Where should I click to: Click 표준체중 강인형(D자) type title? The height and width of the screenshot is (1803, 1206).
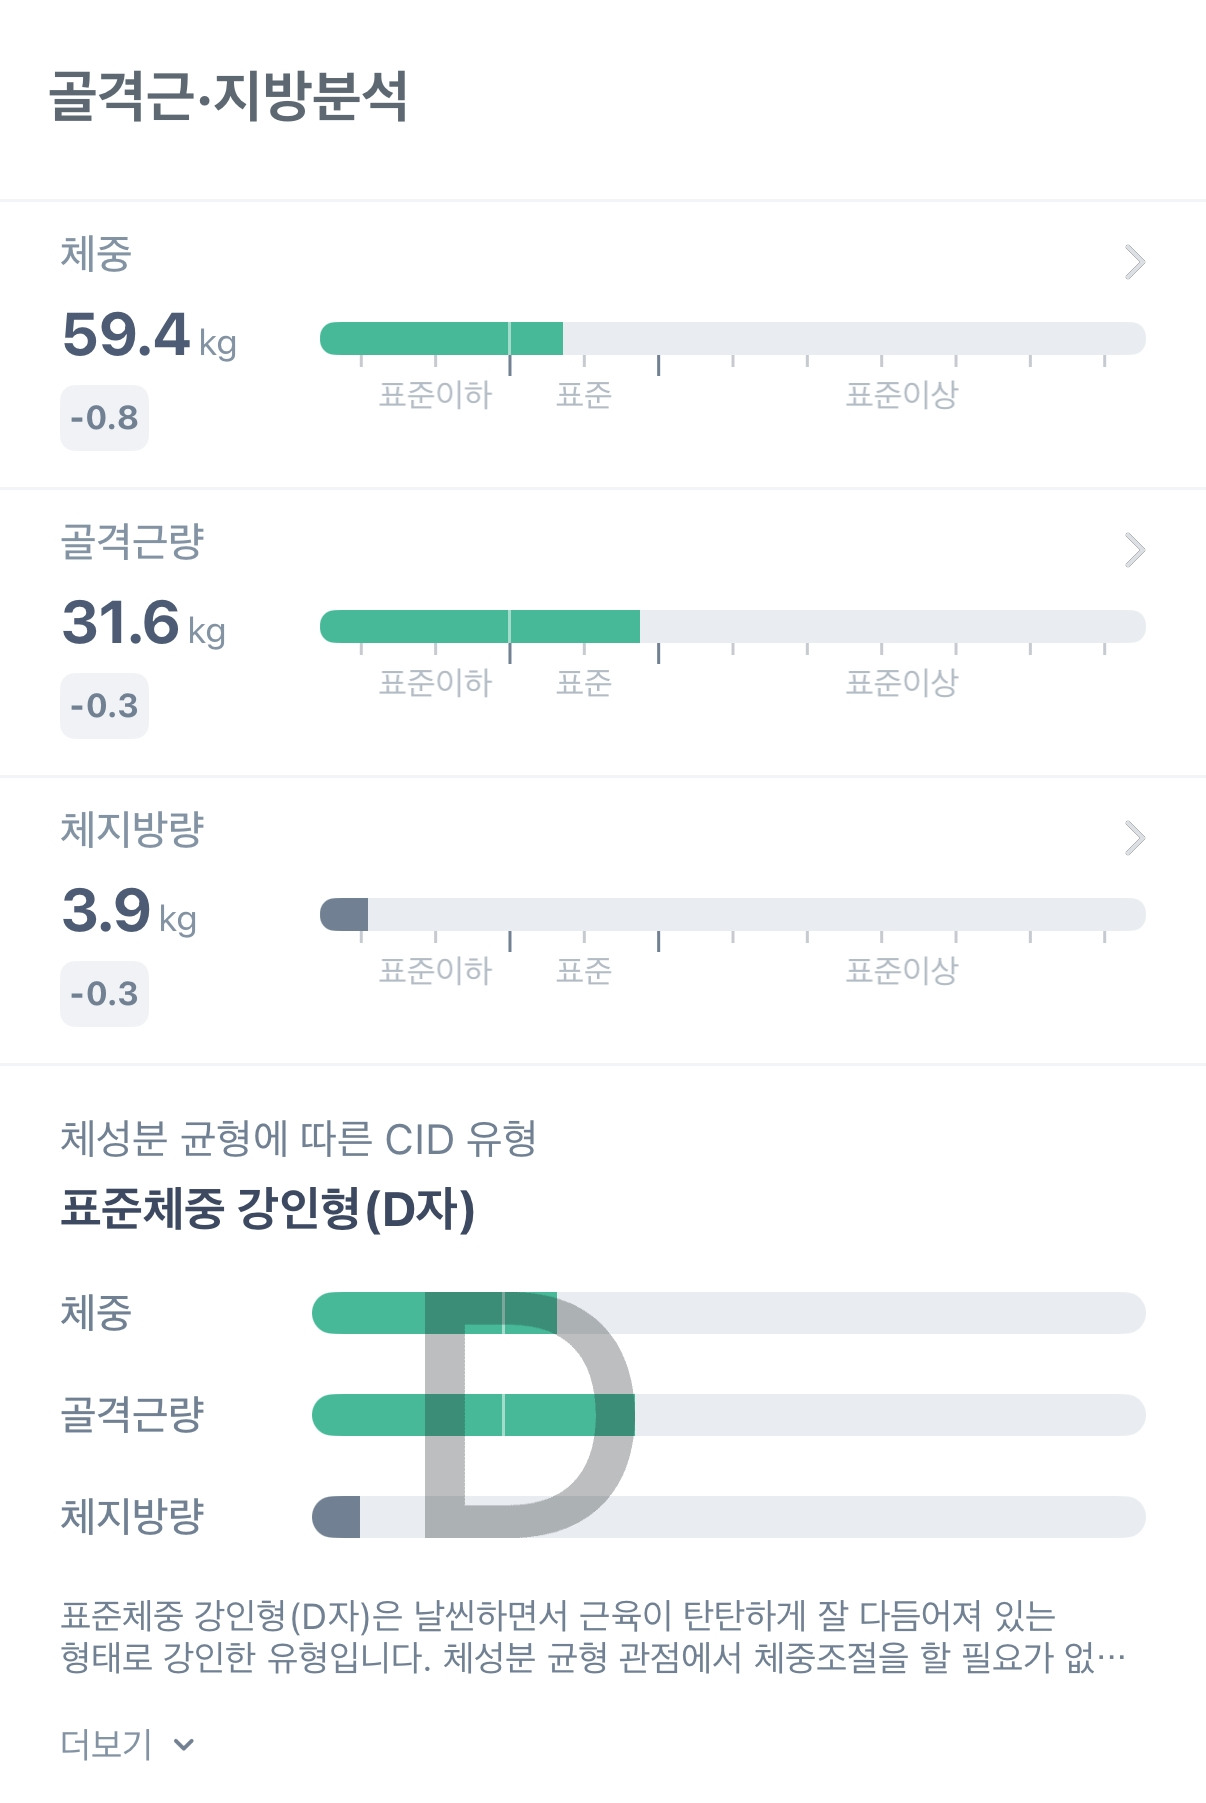coord(267,1209)
